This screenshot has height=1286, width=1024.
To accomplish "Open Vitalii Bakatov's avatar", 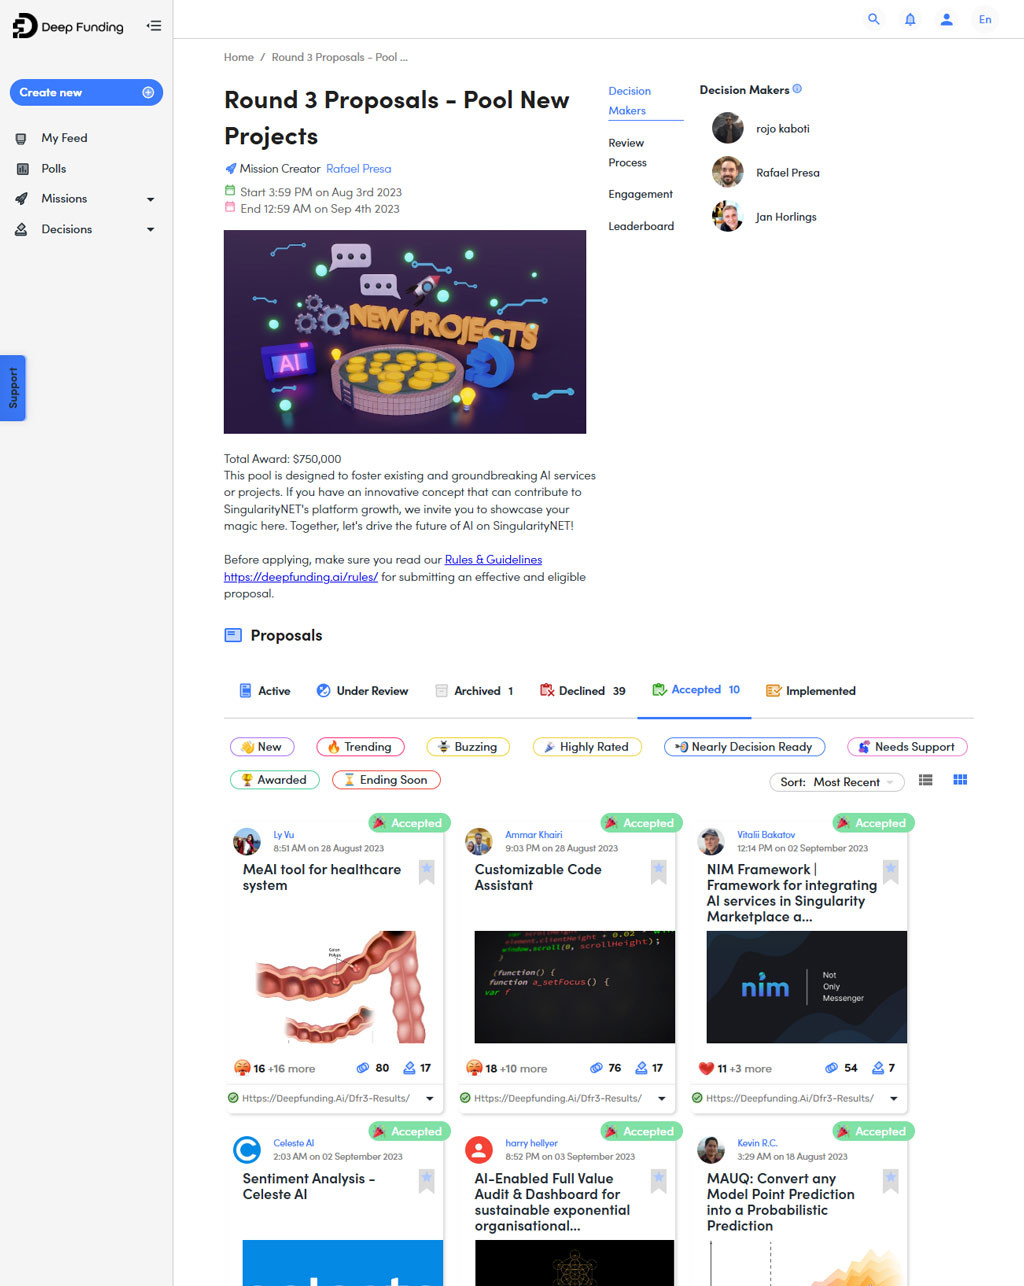I will [711, 841].
